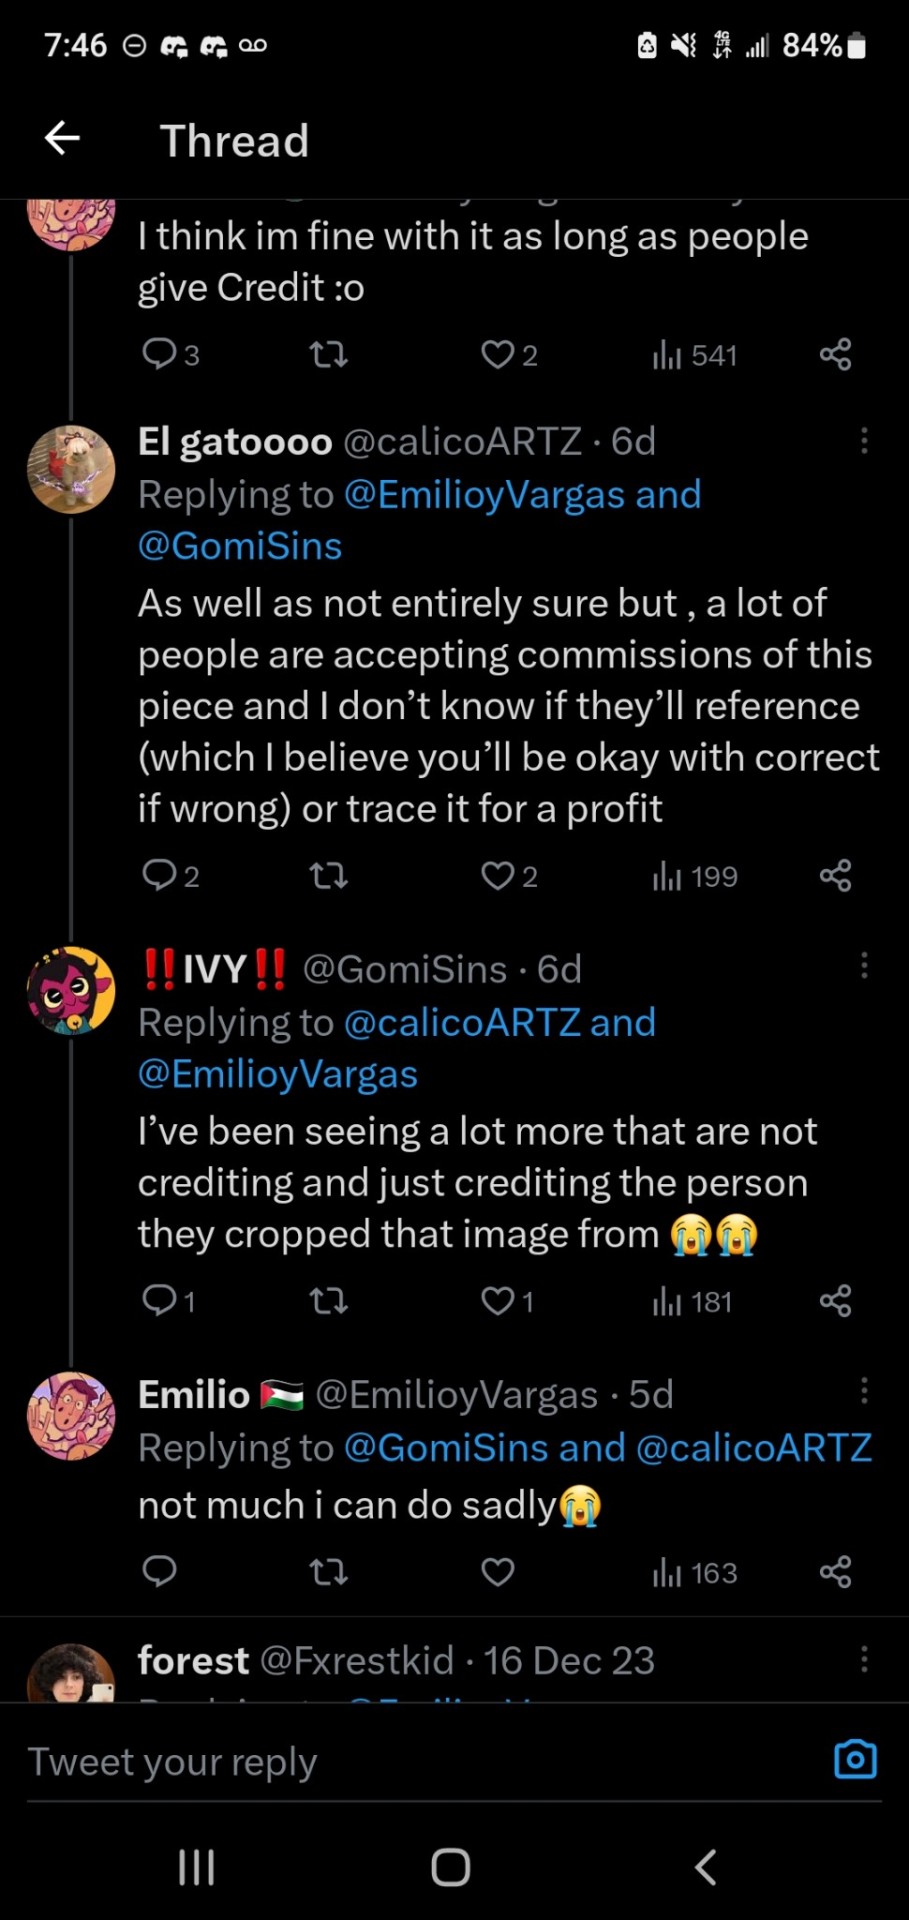Open El gatoooo's profile avatar
The height and width of the screenshot is (1920, 909).
(x=71, y=469)
